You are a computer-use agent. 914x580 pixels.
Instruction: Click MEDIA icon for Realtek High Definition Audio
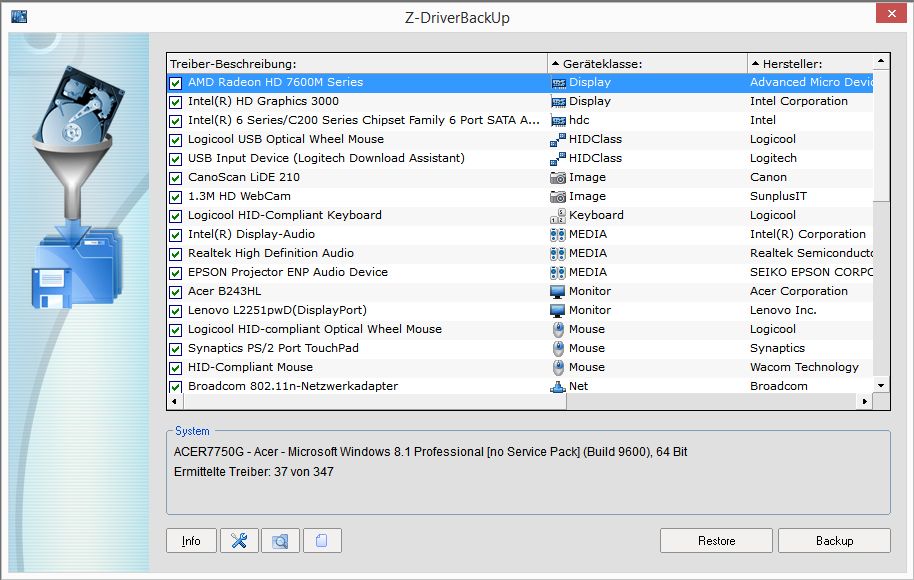558,254
